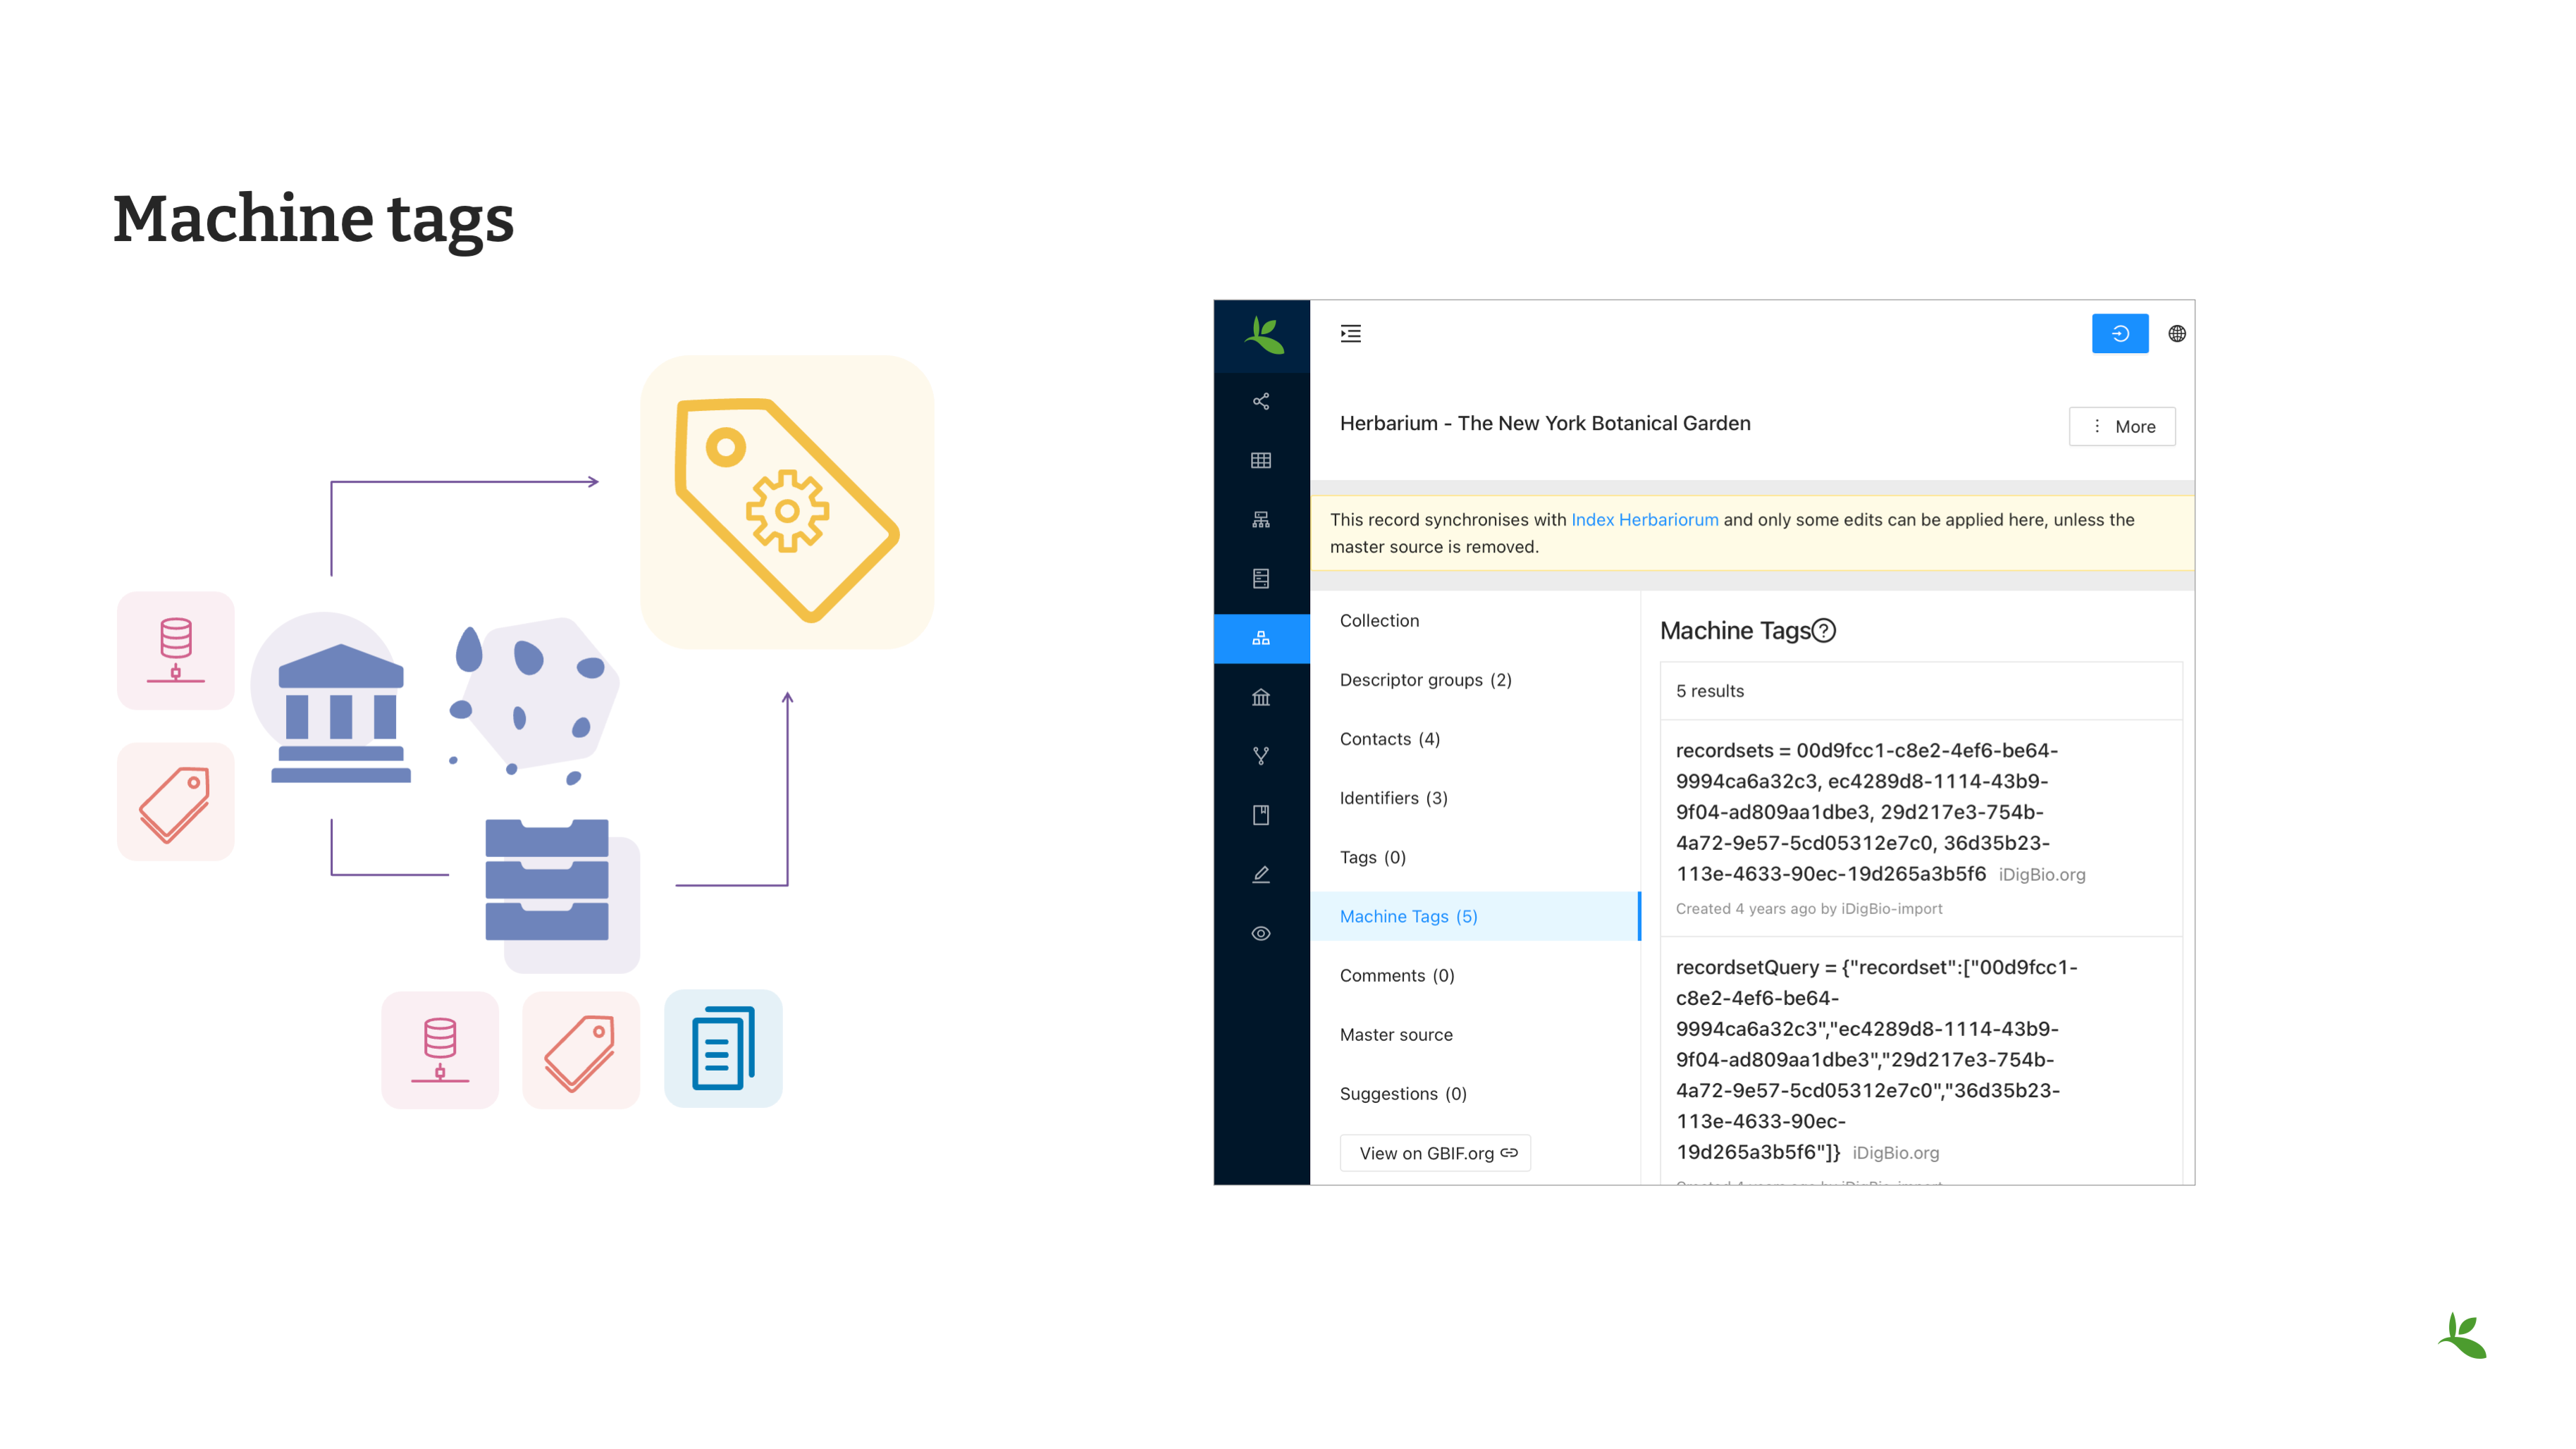Click the eye icon in sidebar
Image resolution: width=2576 pixels, height=1449 pixels.
click(1261, 933)
